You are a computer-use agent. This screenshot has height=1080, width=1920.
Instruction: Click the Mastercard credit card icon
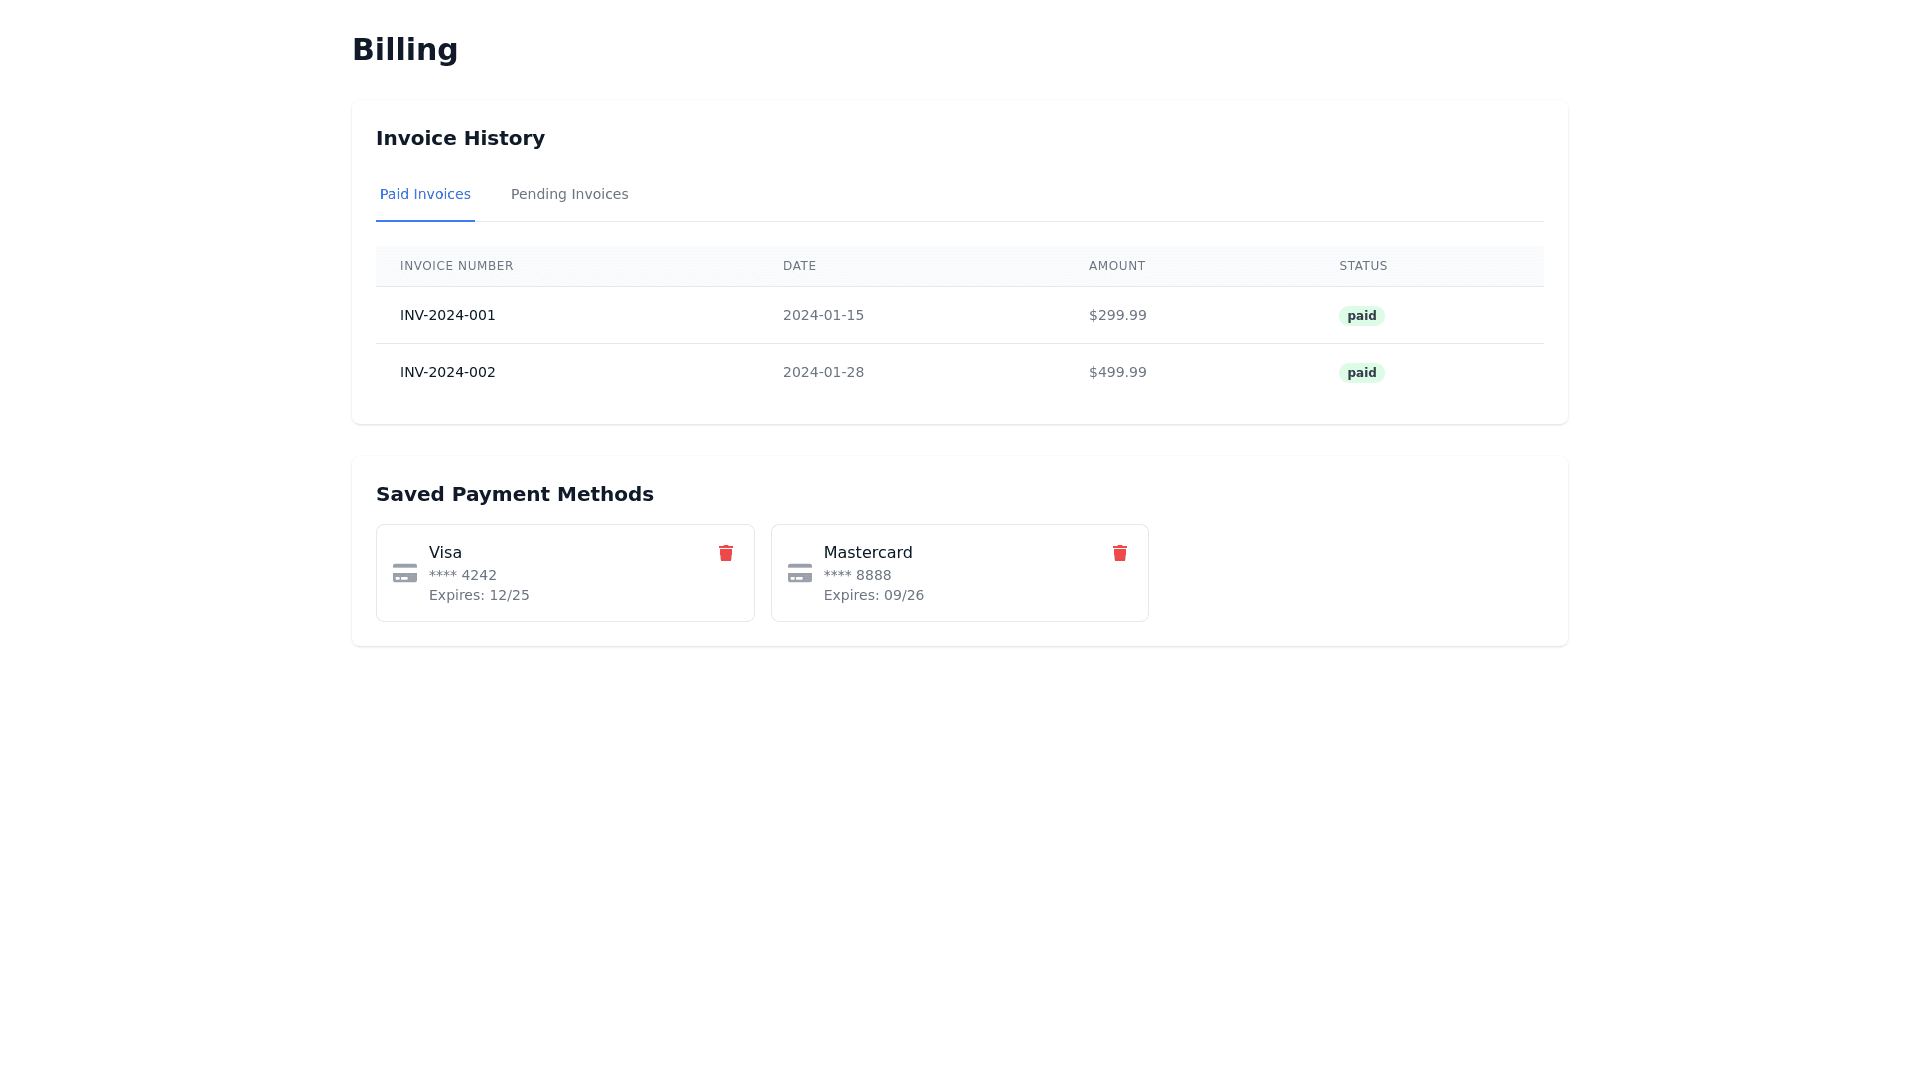[800, 573]
